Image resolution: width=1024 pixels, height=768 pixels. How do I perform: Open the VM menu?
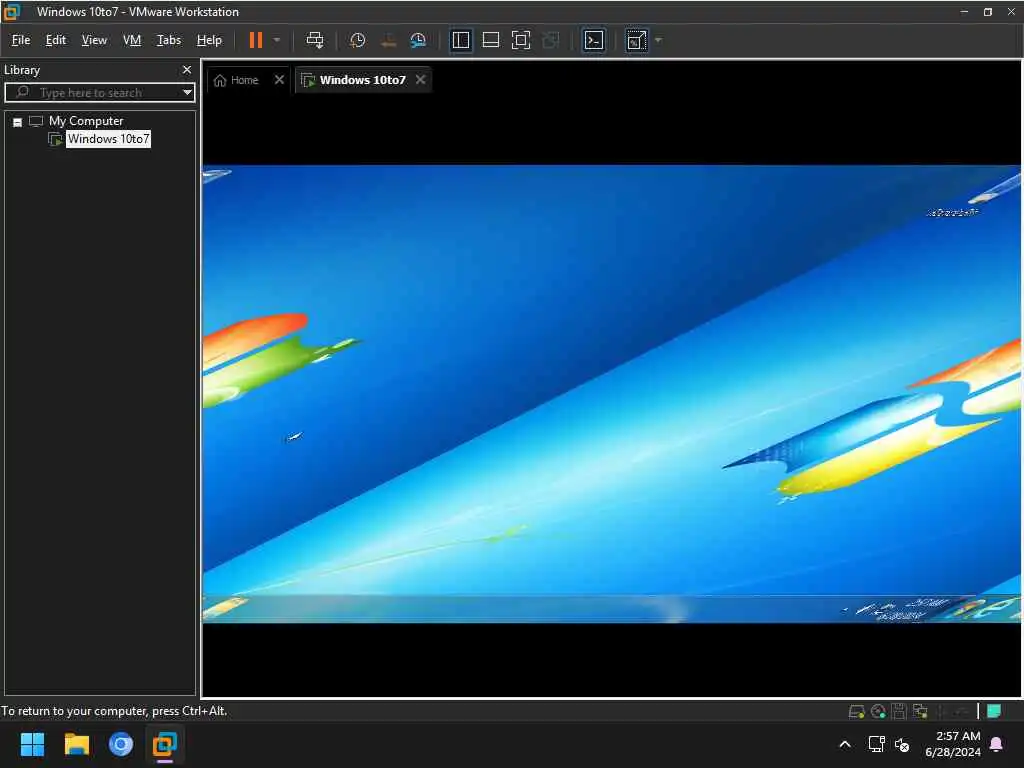132,40
